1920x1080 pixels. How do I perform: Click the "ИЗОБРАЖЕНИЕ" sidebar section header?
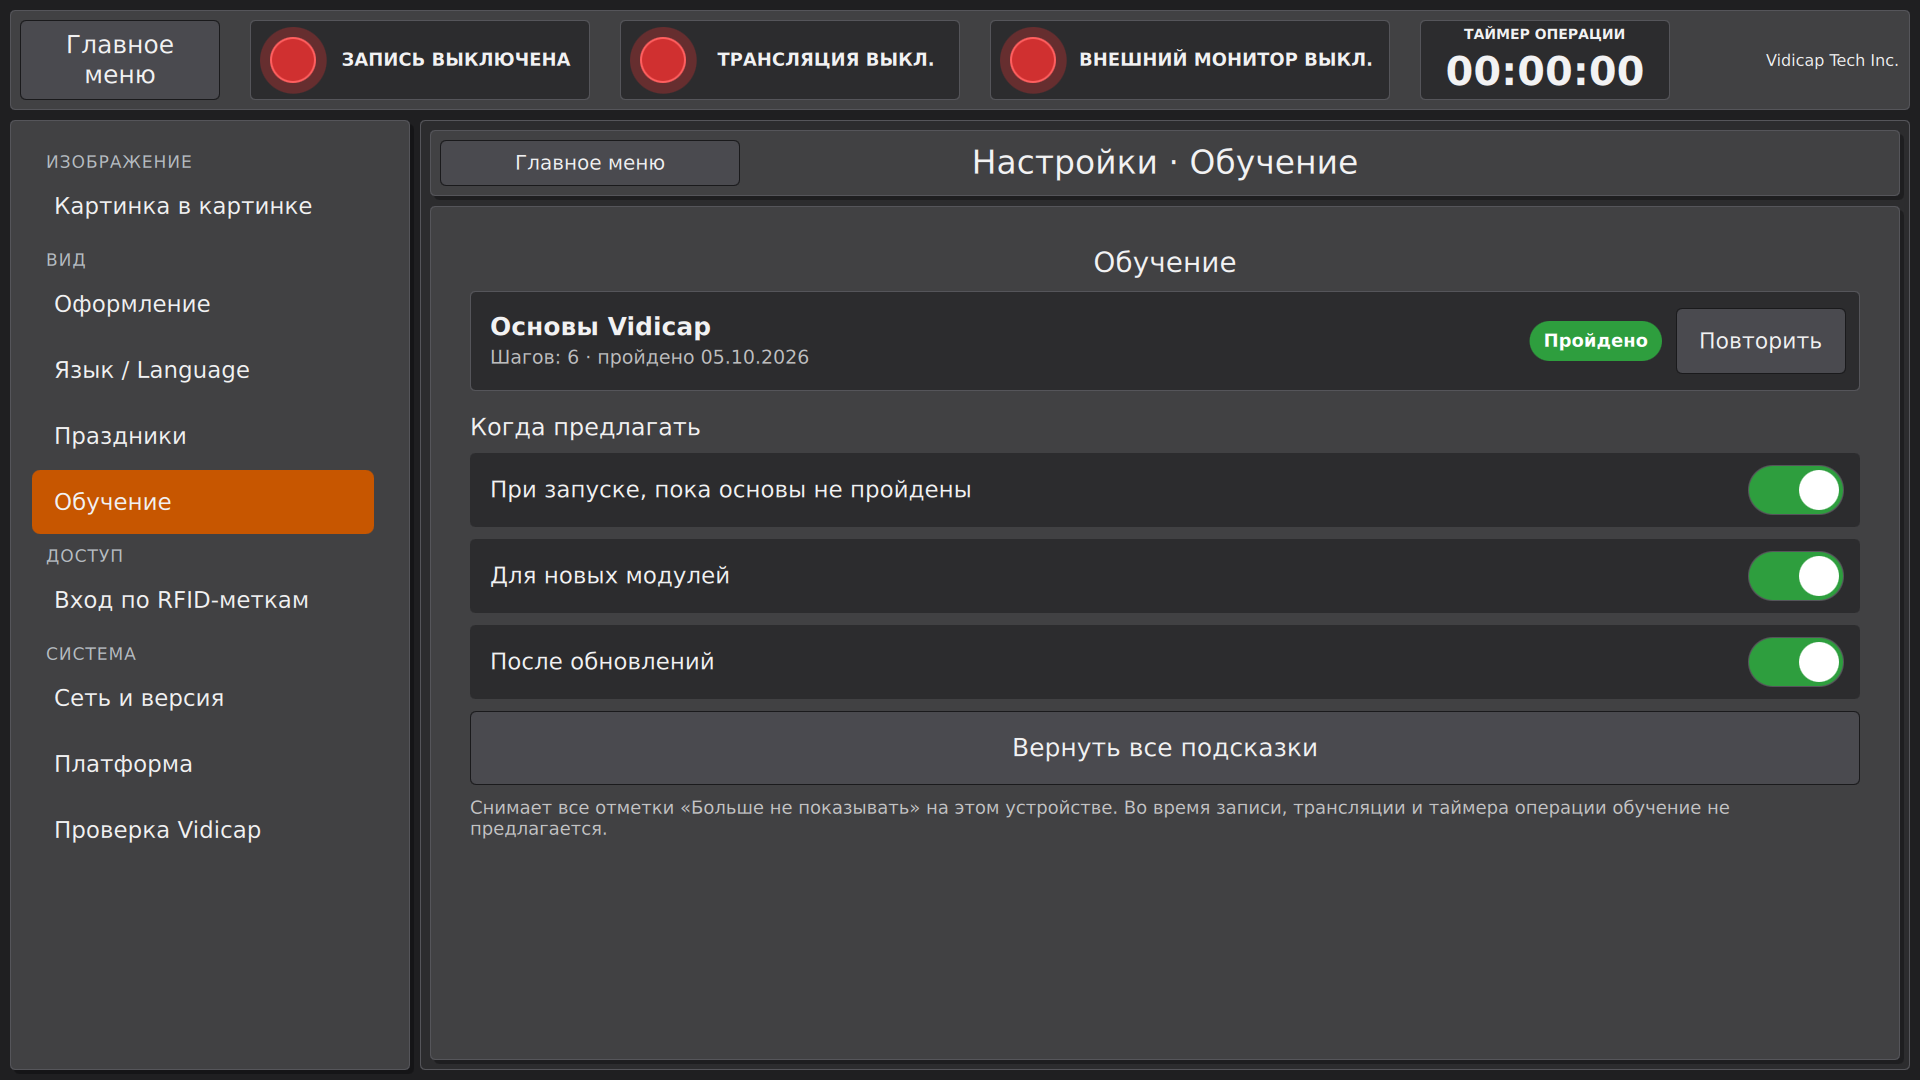click(x=119, y=162)
